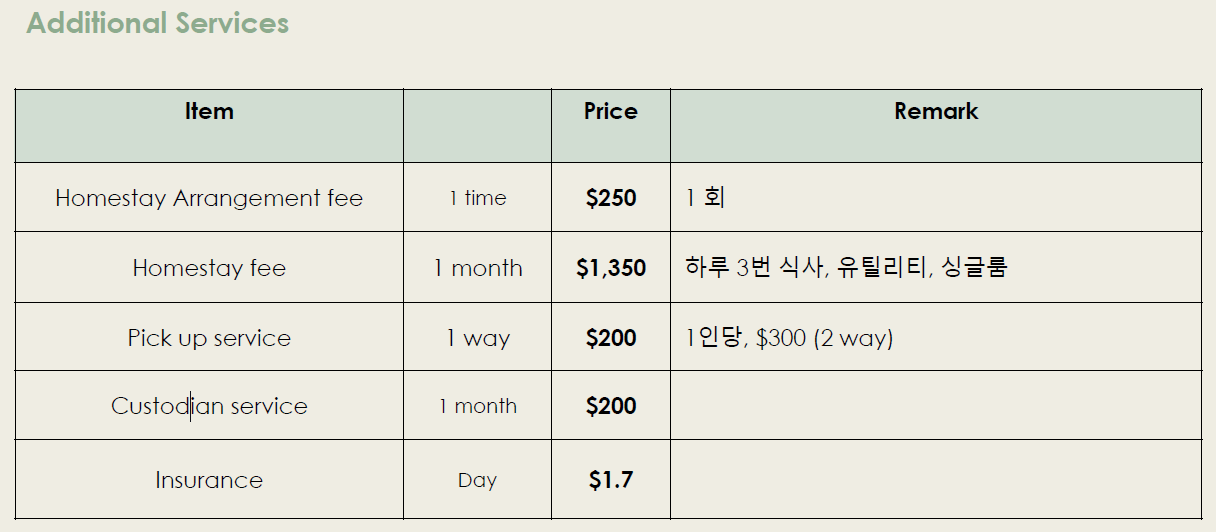Click the Homestay Arrangement fee cell
The height and width of the screenshot is (532, 1216).
click(x=209, y=198)
